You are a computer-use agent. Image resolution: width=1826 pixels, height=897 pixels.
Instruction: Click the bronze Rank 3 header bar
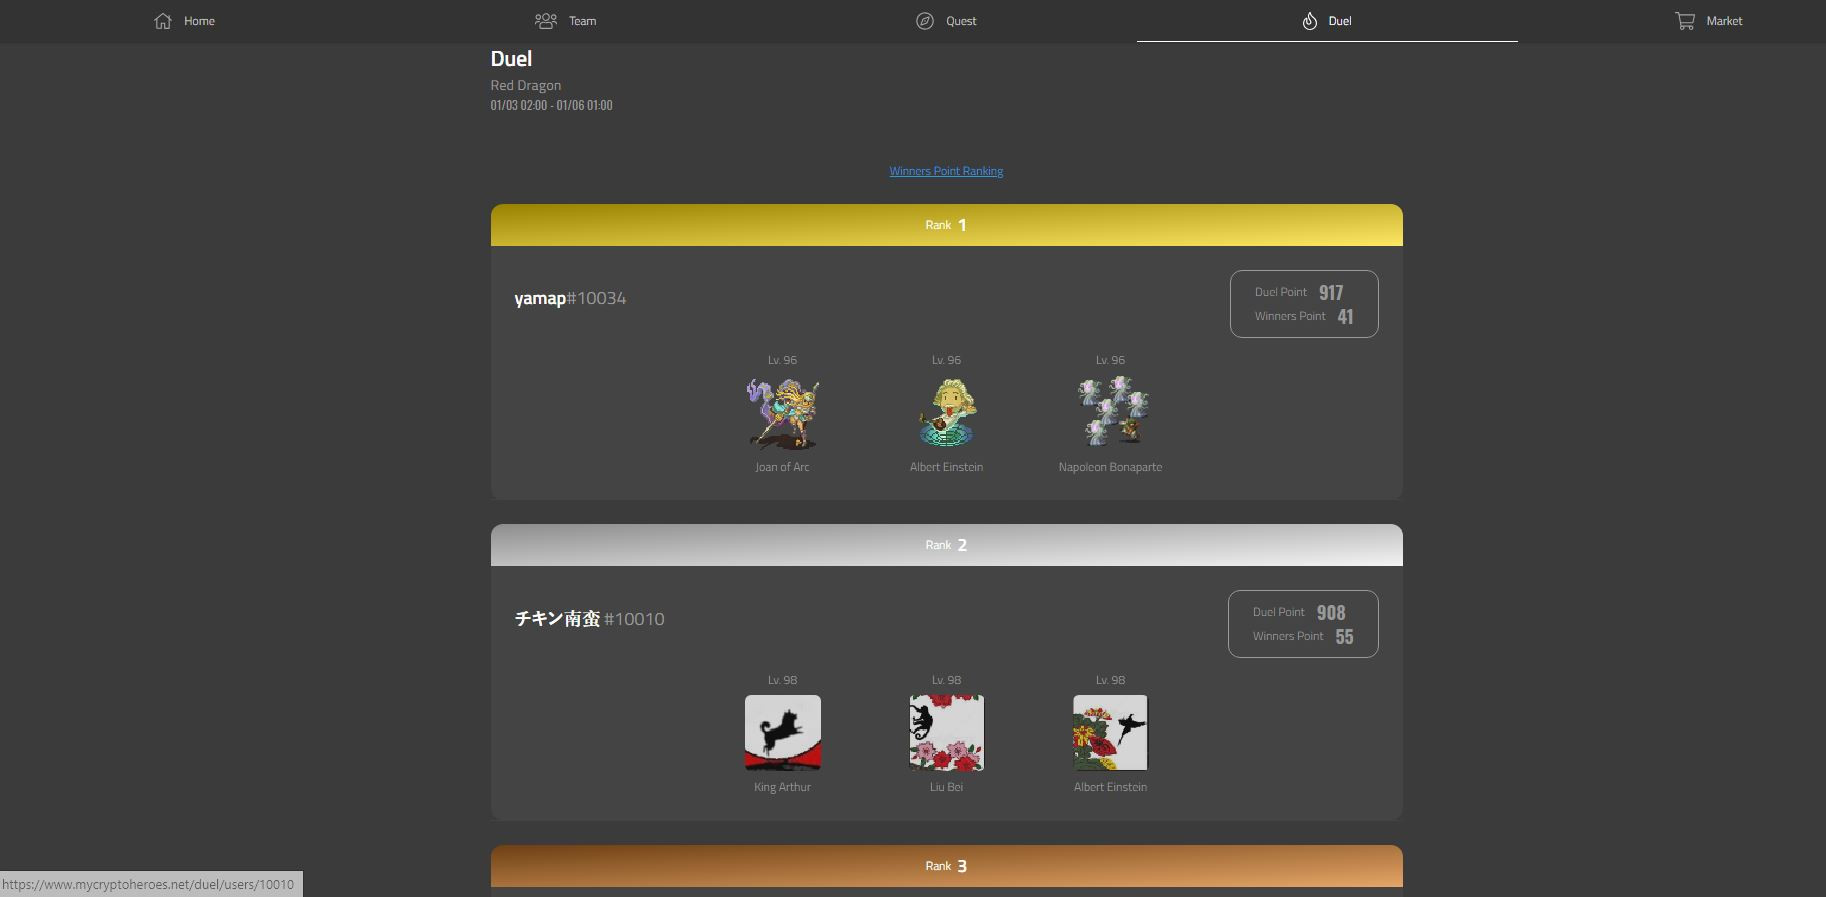(x=946, y=866)
